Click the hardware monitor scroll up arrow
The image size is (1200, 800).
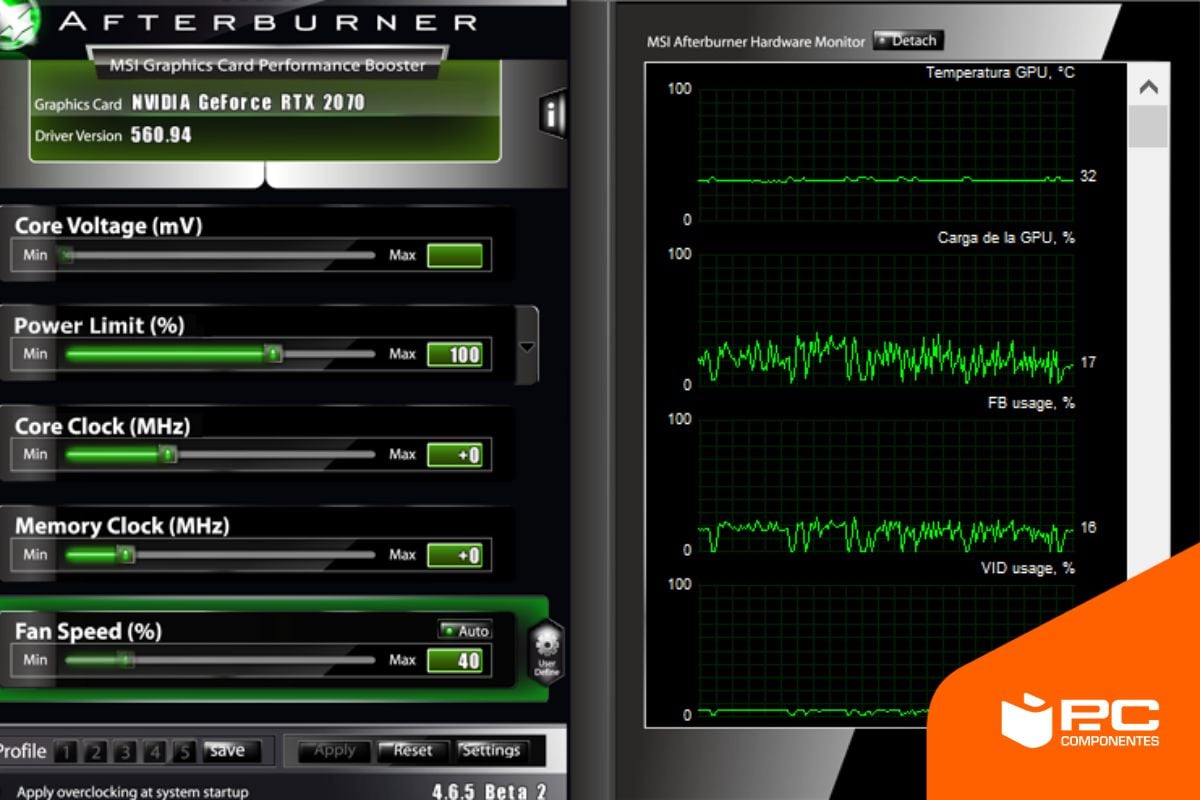pyautogui.click(x=1148, y=87)
